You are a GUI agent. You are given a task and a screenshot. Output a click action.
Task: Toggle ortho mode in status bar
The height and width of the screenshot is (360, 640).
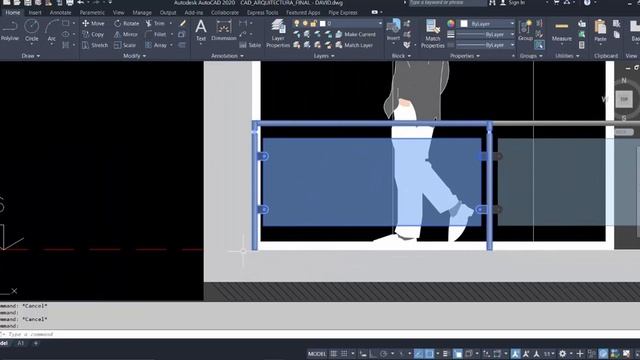(x=373, y=354)
